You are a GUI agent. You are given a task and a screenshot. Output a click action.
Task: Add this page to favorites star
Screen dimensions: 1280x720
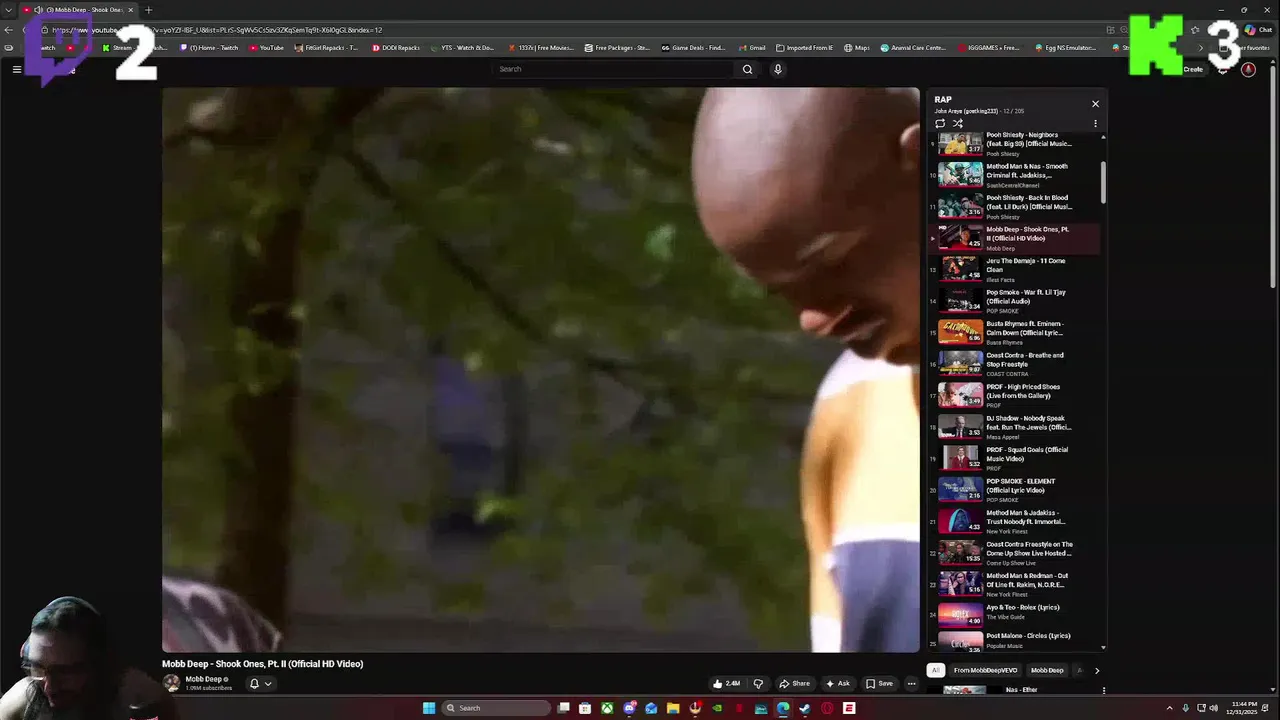(1195, 30)
